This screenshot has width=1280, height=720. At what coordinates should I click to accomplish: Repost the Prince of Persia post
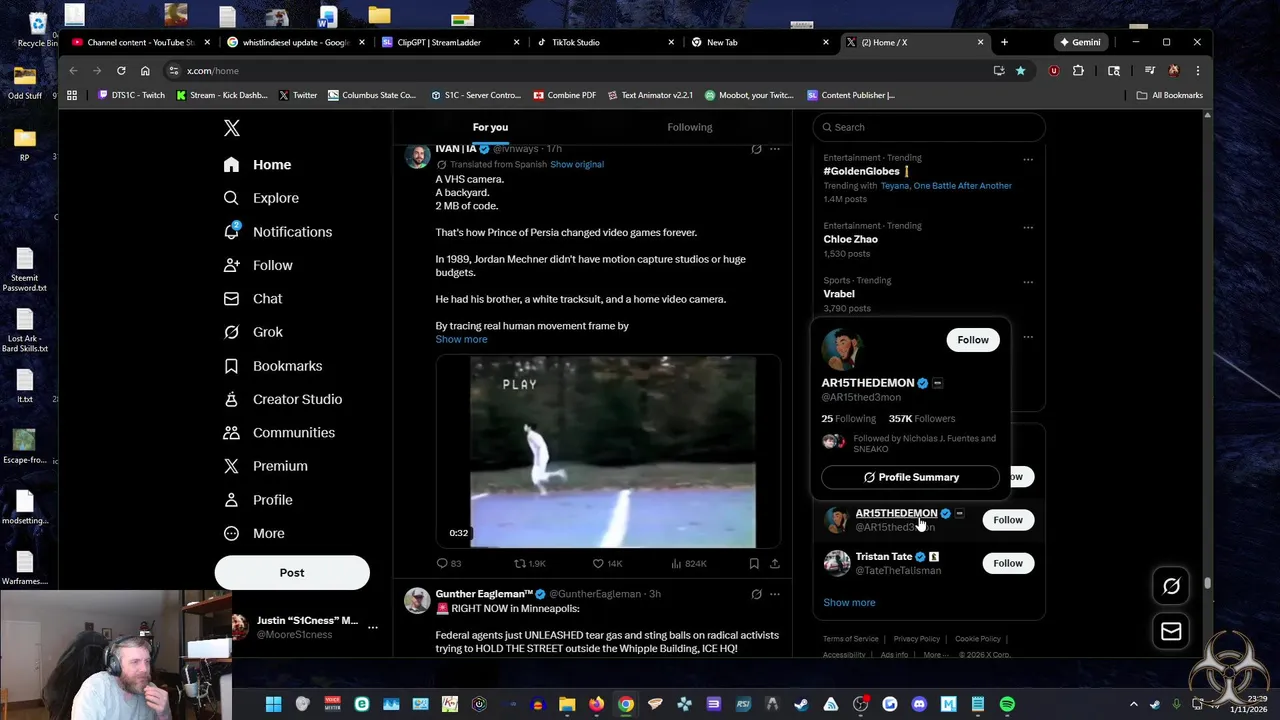[520, 563]
